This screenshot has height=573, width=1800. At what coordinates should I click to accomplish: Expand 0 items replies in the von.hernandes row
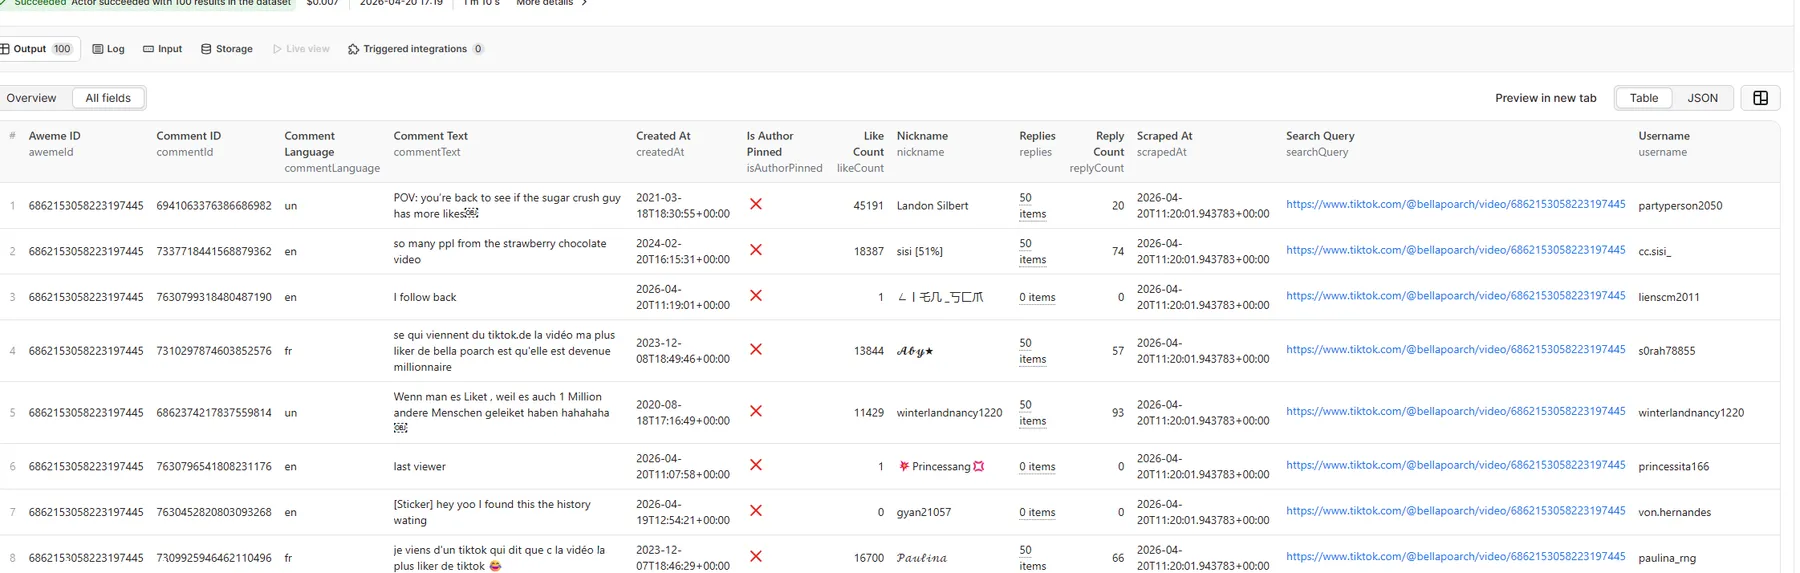(x=1037, y=512)
